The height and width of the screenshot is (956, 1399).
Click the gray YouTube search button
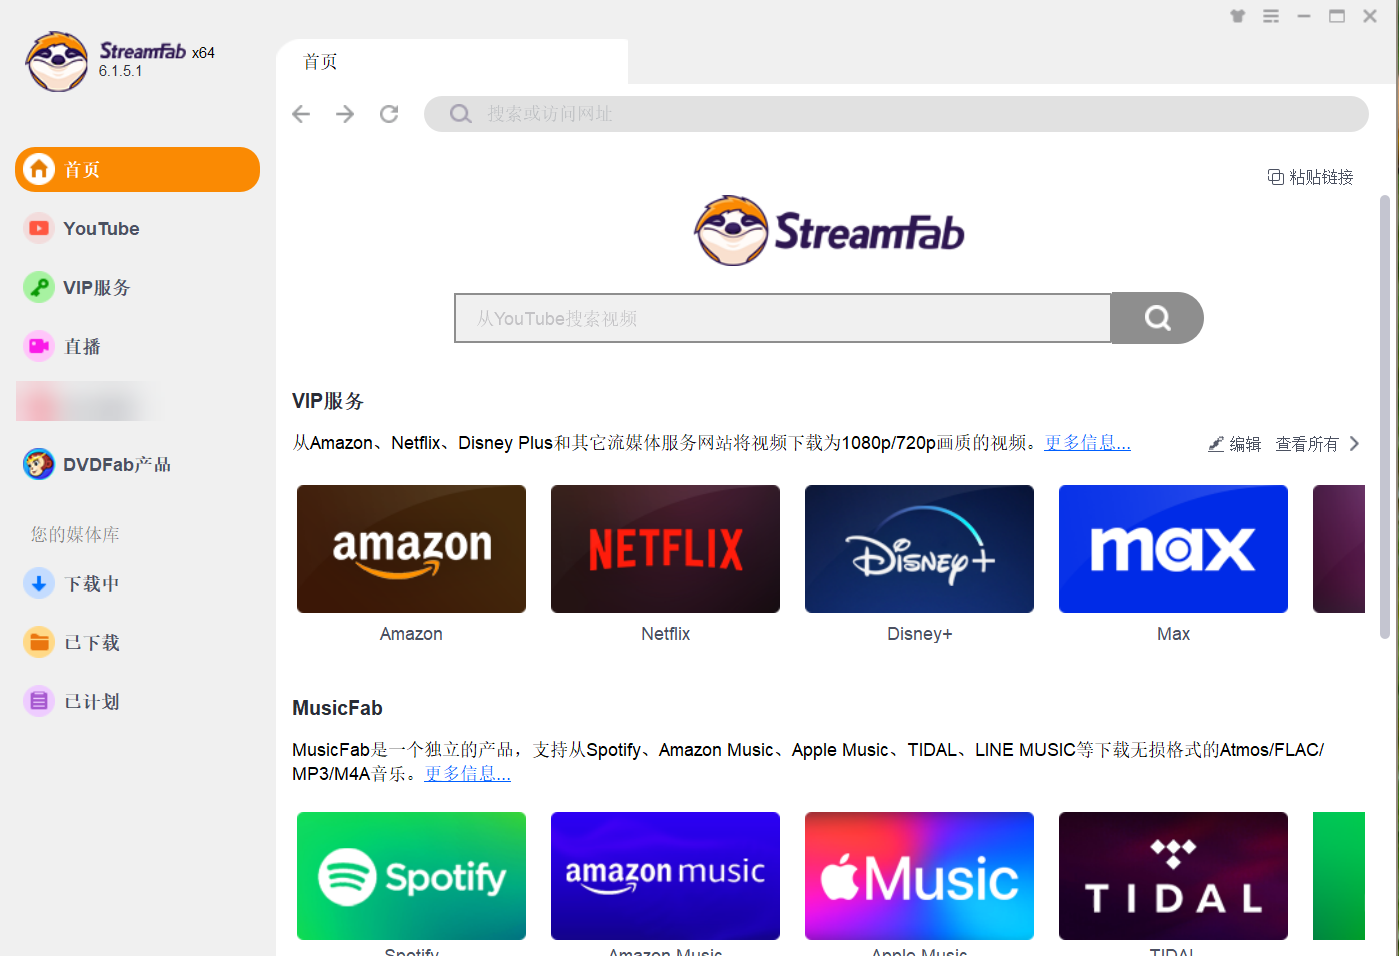1157,318
